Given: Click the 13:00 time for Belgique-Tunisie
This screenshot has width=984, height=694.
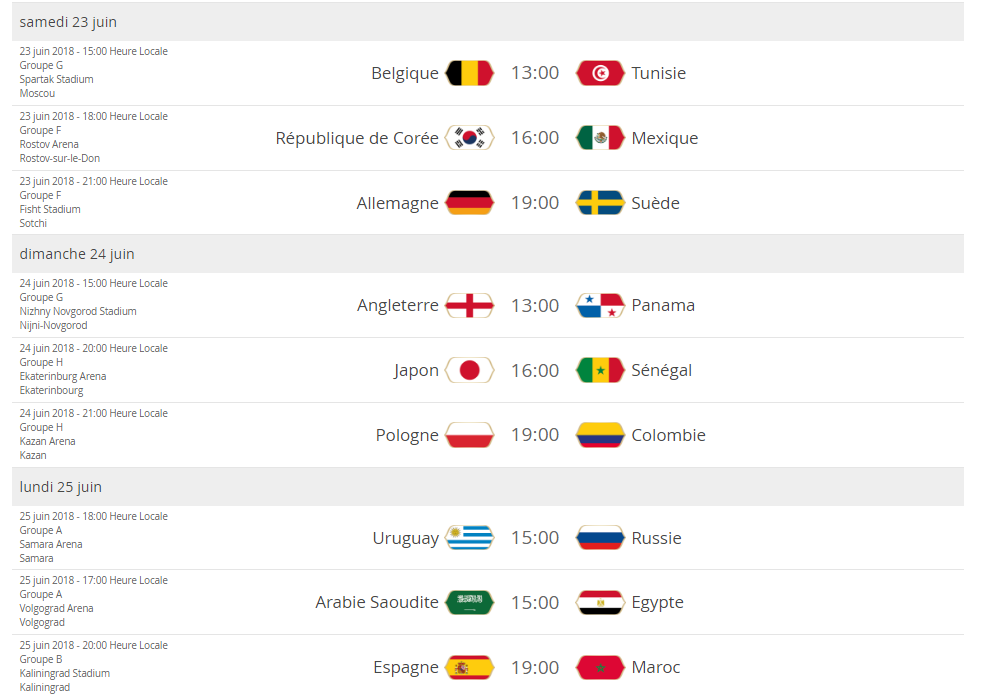Looking at the screenshot, I should [x=535, y=73].
